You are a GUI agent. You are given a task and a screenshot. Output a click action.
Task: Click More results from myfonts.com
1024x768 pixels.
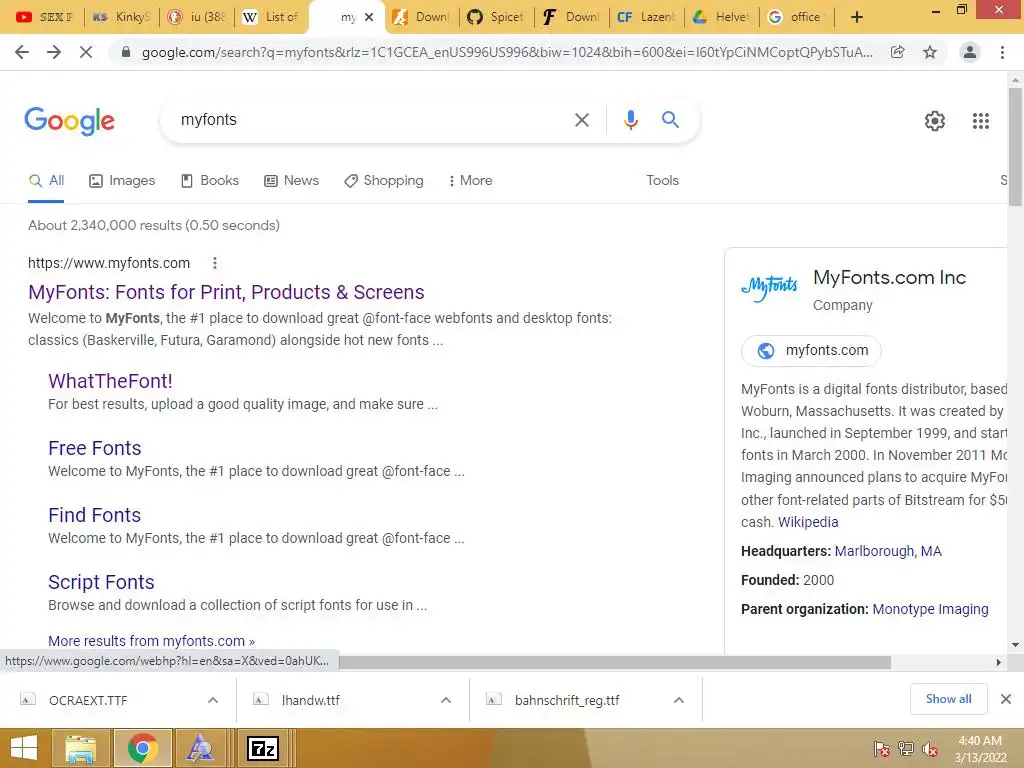[152, 641]
